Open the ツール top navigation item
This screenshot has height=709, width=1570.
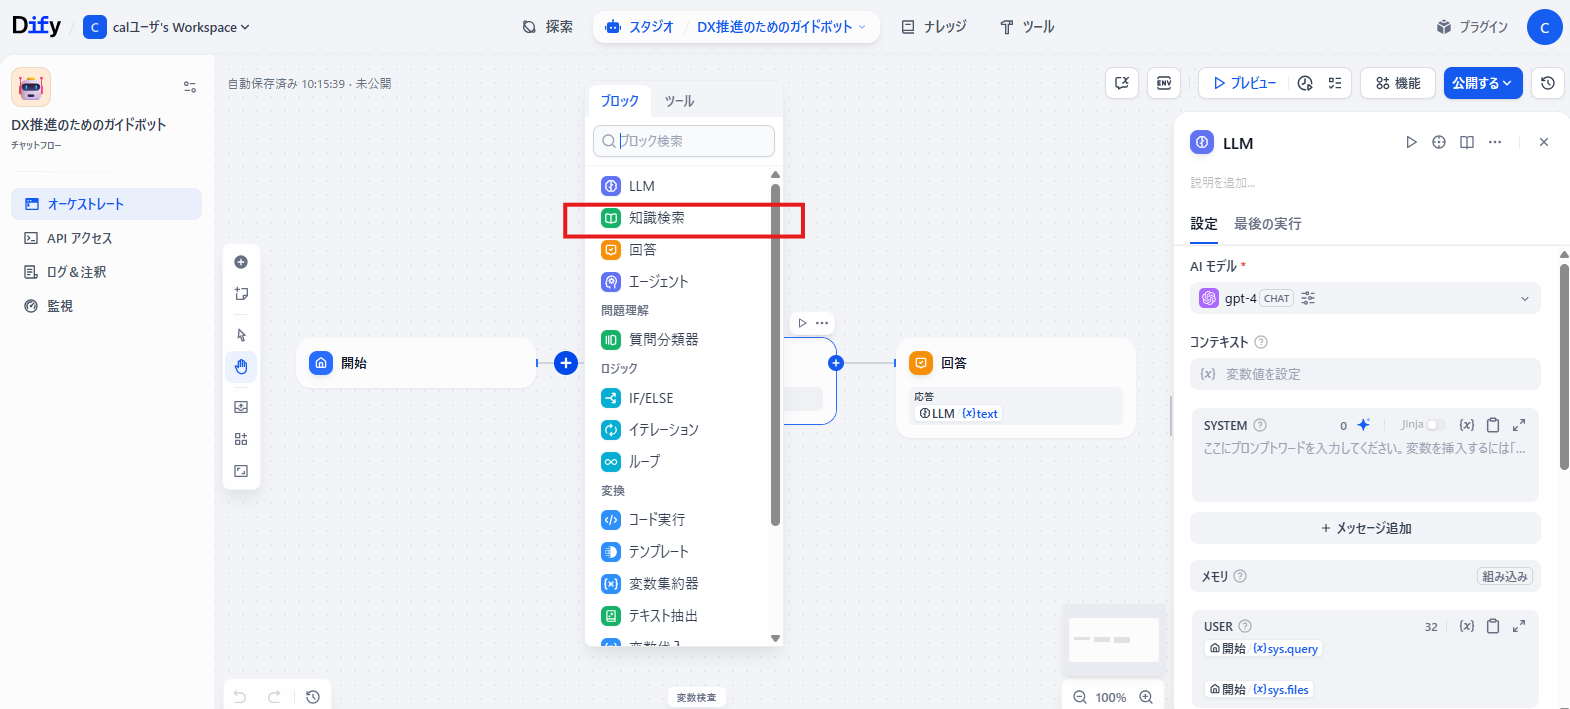[1027, 27]
